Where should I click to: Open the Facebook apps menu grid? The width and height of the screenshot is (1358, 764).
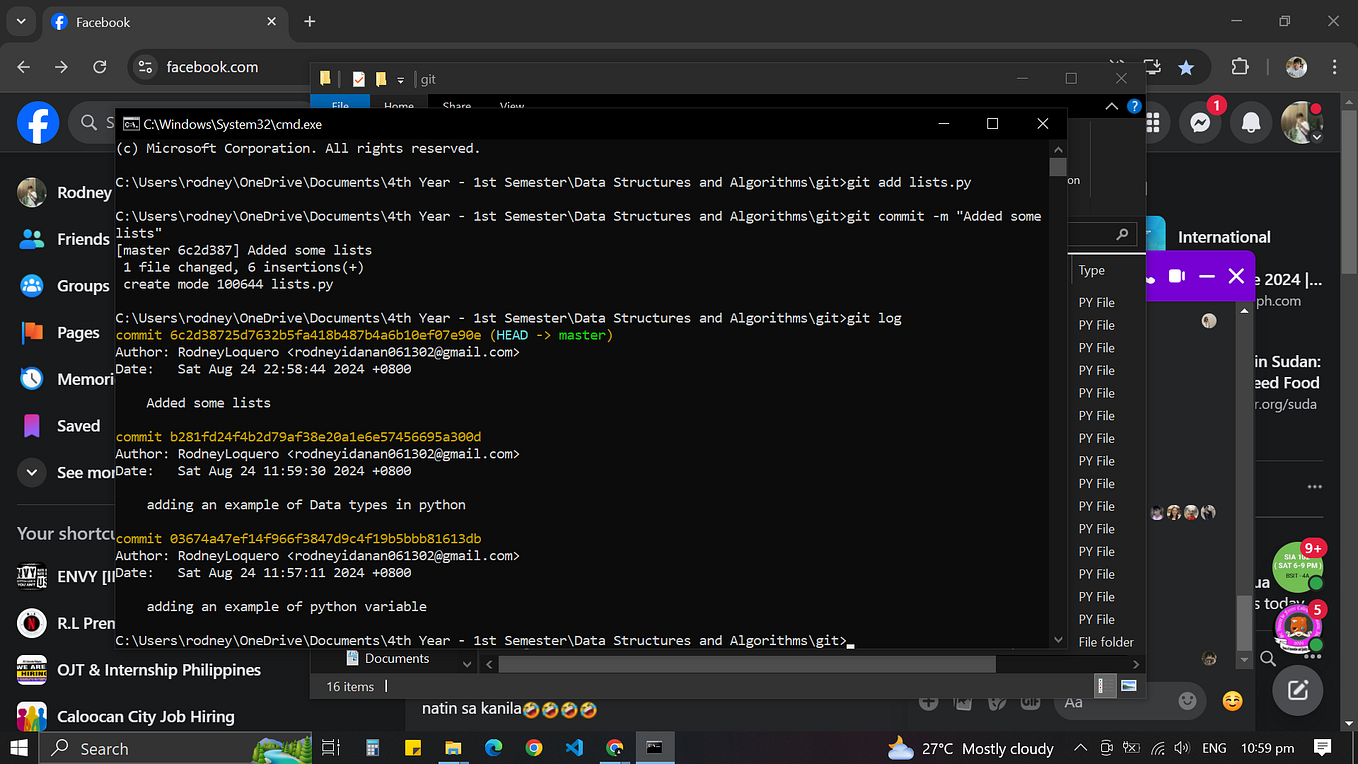tap(1151, 122)
